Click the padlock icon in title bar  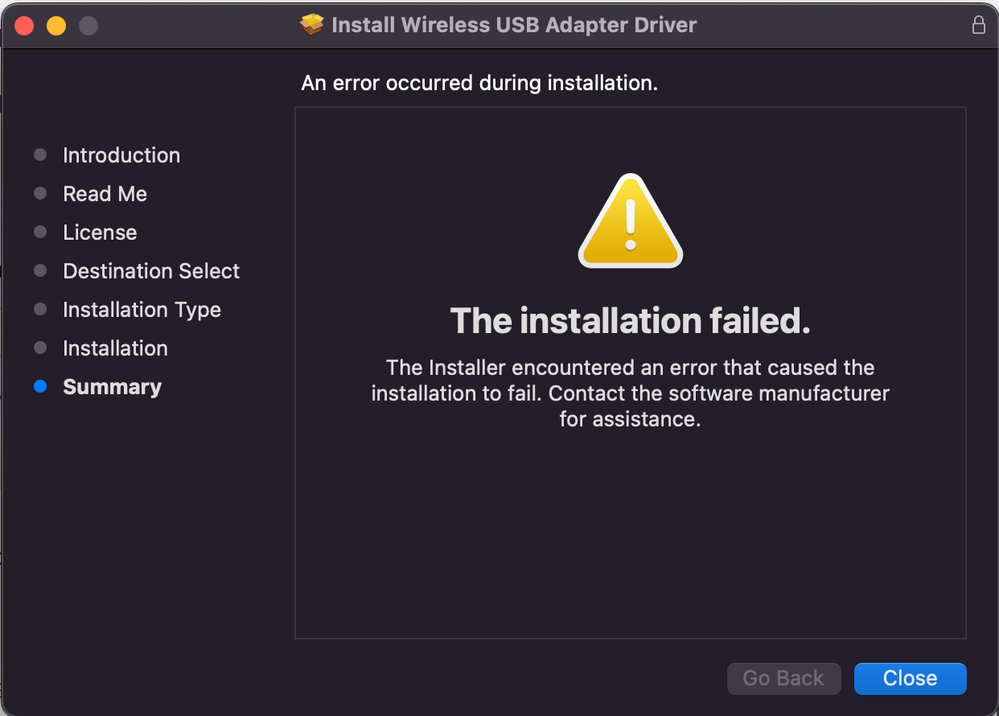pyautogui.click(x=978, y=25)
